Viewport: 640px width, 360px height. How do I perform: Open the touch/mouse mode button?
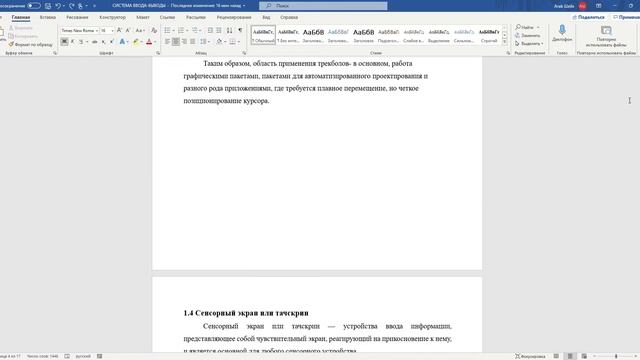click(x=80, y=6)
